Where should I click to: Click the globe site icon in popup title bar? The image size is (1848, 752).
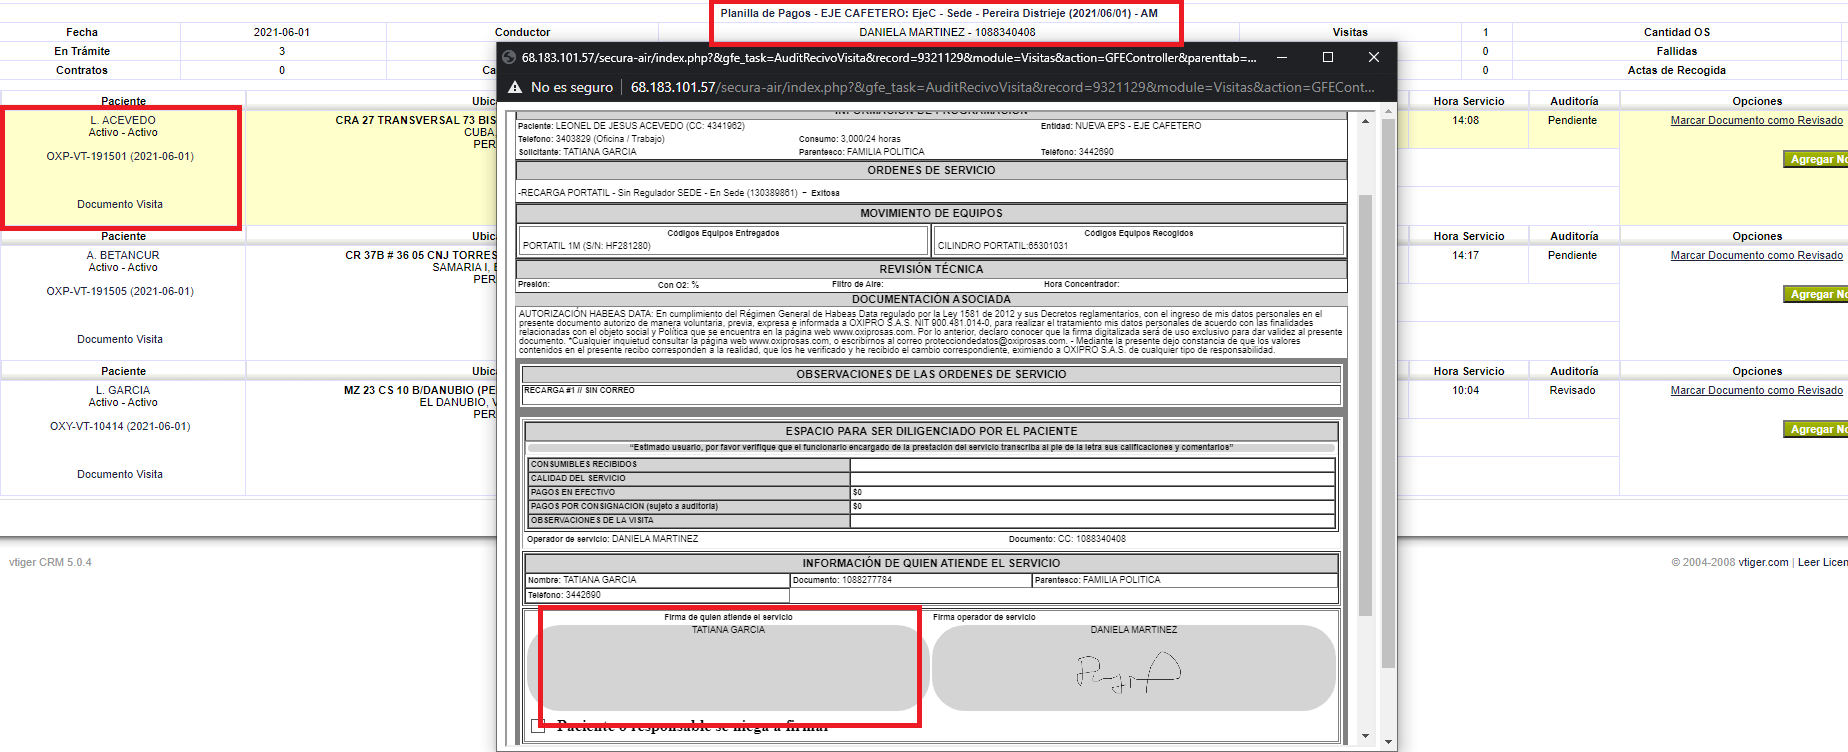(x=509, y=58)
